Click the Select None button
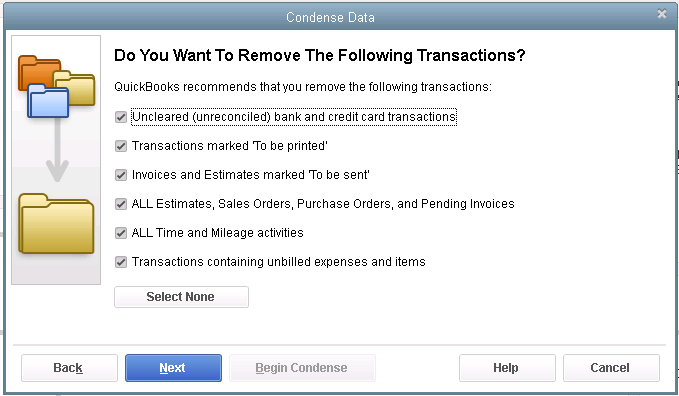 181,297
